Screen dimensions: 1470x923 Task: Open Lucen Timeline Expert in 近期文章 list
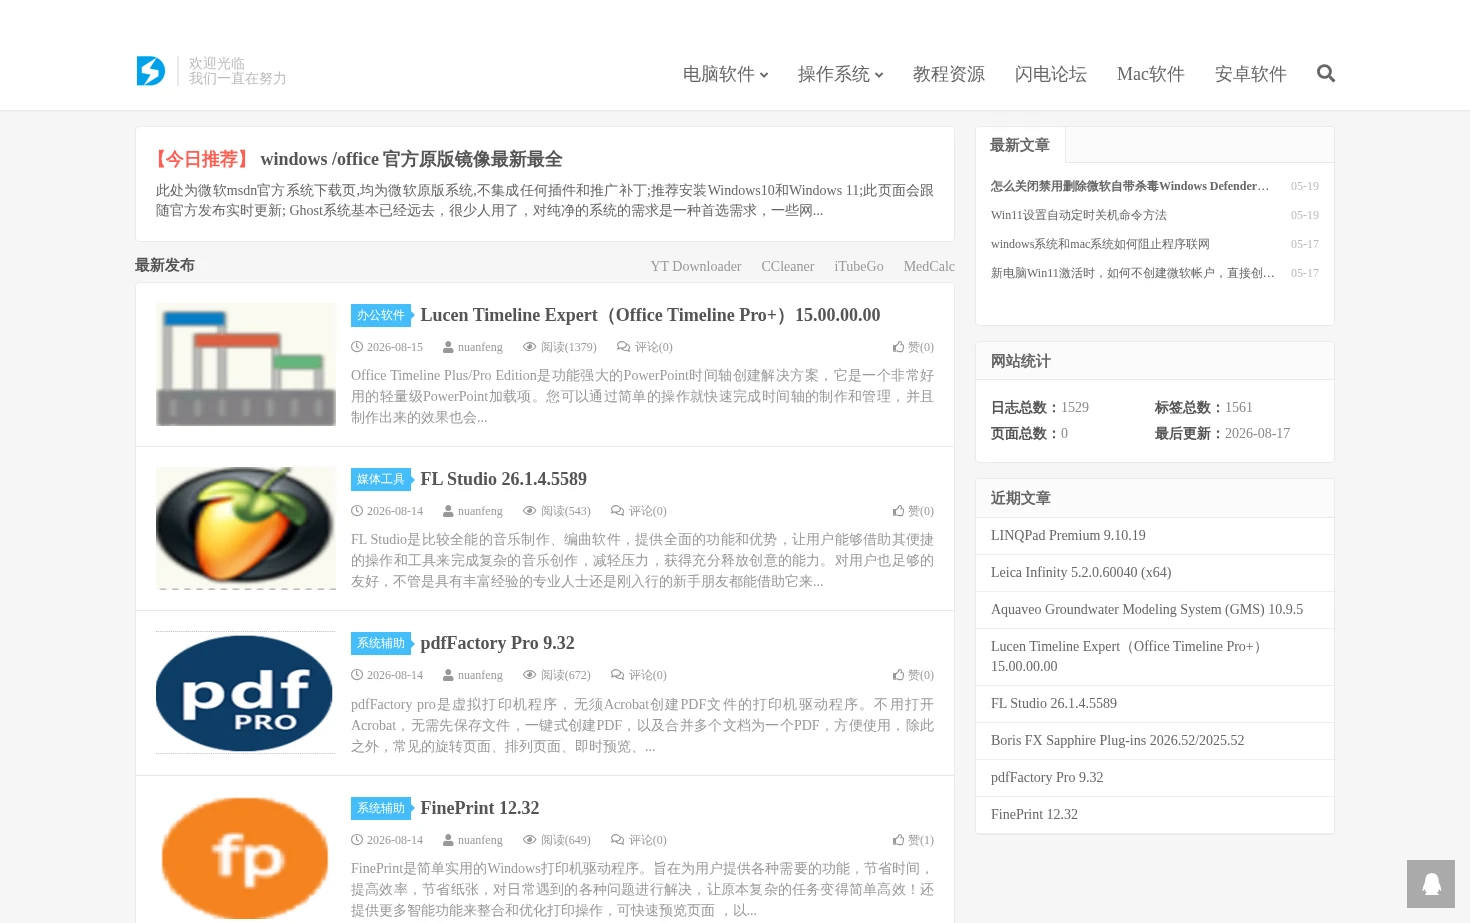(1129, 657)
